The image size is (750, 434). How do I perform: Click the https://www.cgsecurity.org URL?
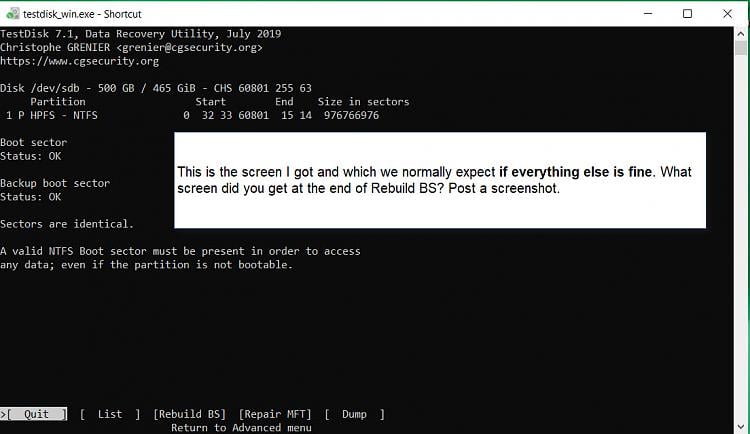pyautogui.click(x=79, y=61)
